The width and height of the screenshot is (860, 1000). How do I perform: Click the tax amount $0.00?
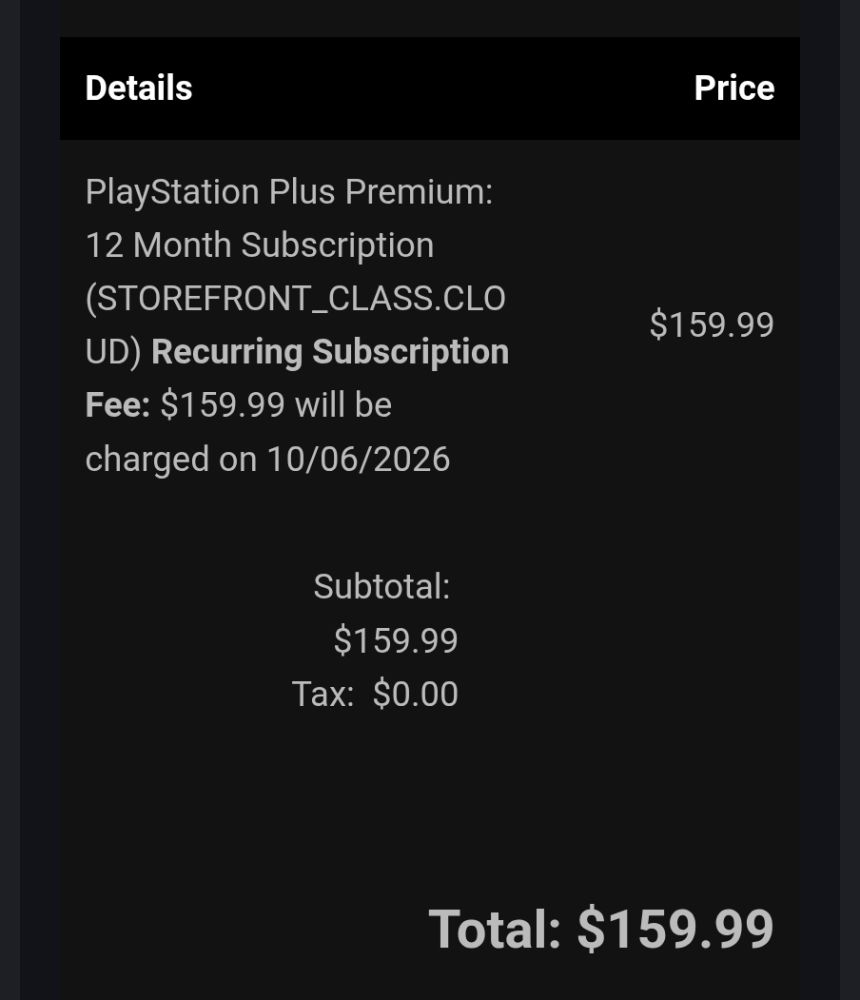[x=415, y=694]
